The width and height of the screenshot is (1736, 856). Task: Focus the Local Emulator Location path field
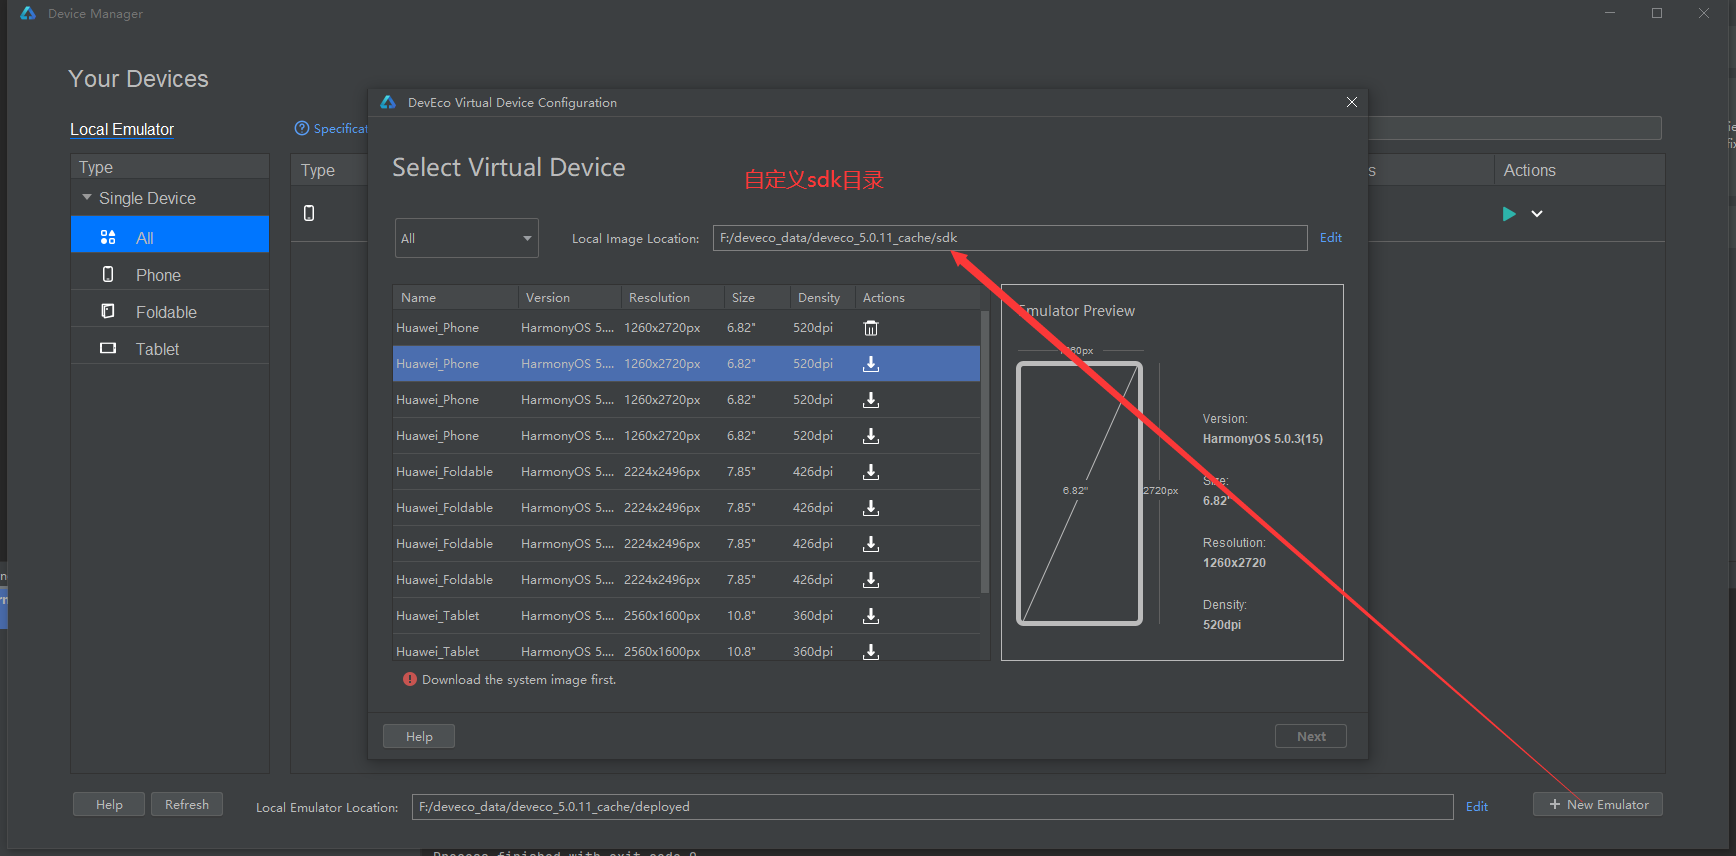click(932, 807)
